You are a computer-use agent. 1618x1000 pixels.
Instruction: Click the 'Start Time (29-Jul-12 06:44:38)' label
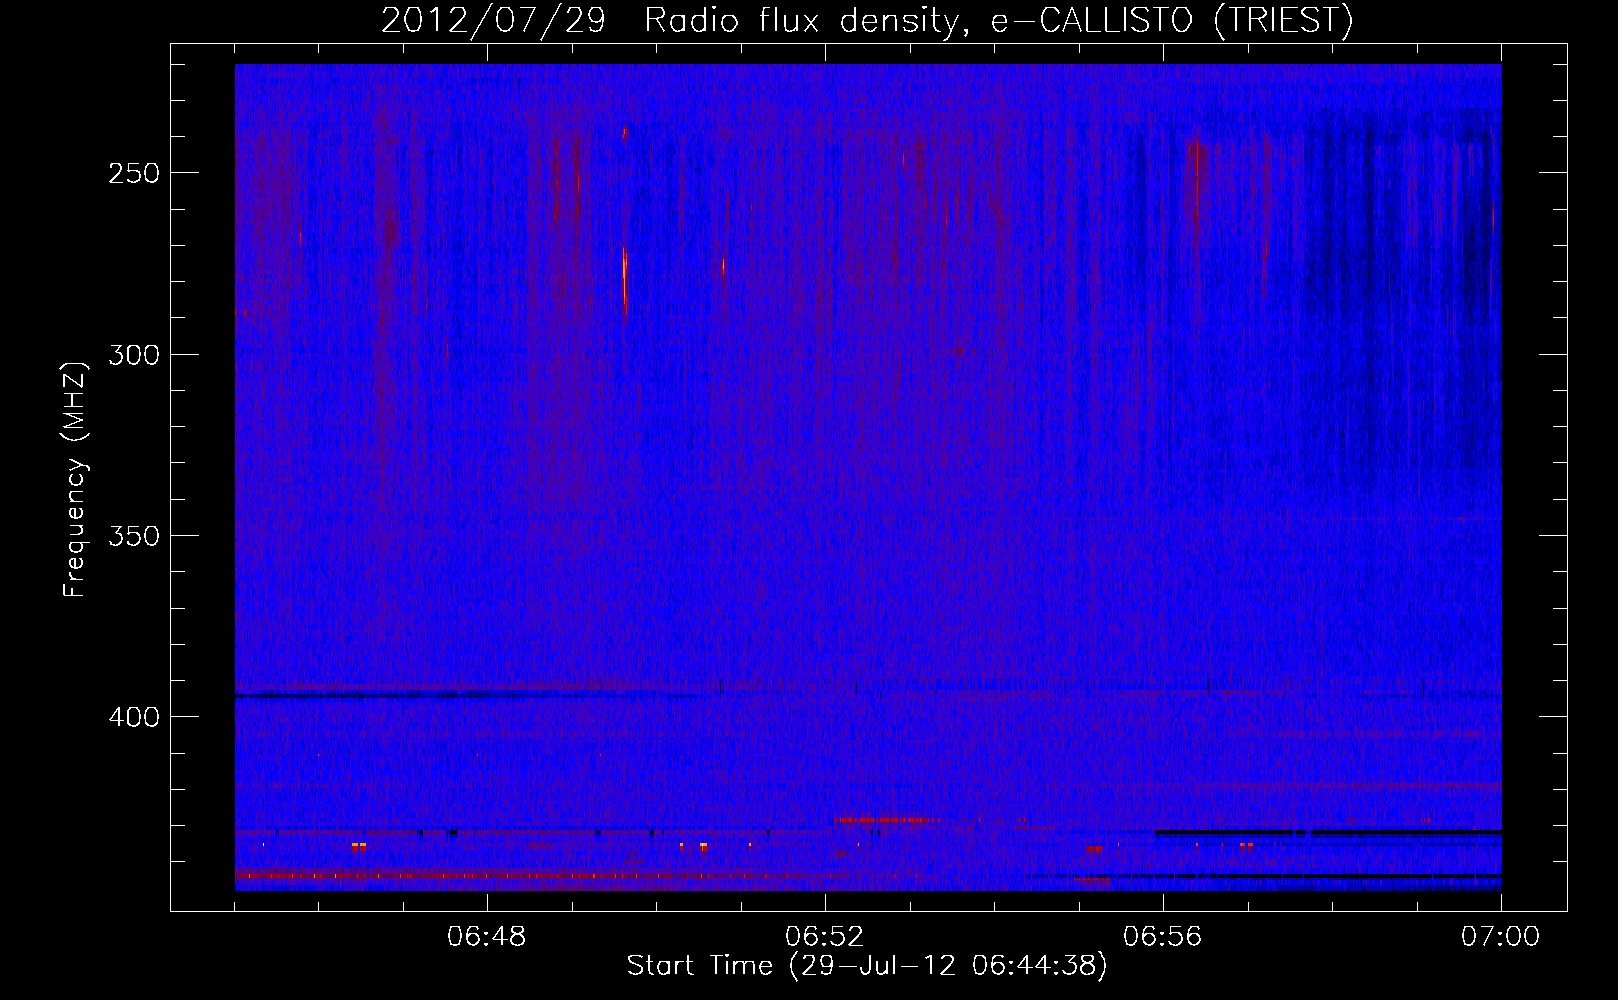point(867,966)
